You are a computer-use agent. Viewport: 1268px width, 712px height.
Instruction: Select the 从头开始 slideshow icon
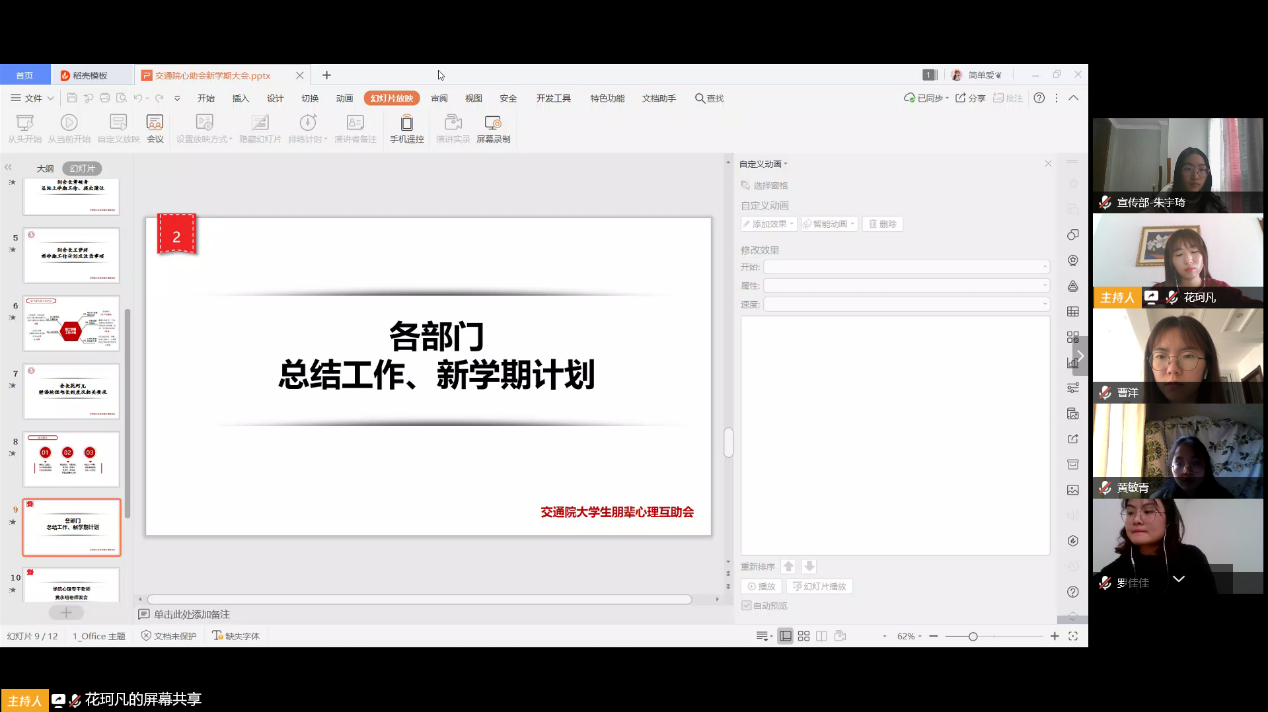24,129
